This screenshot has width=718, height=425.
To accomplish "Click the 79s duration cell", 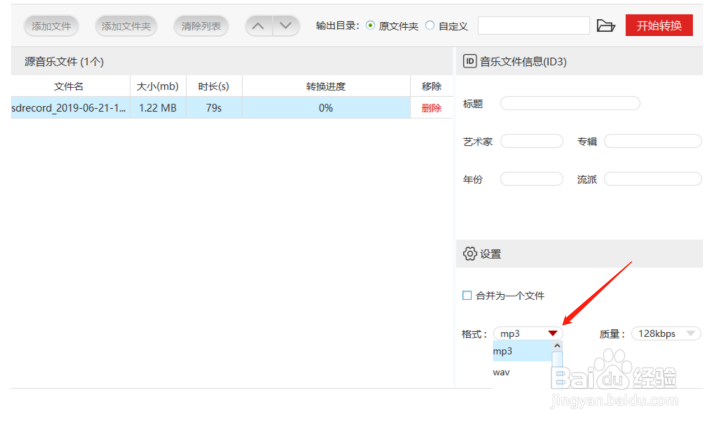I will (x=213, y=108).
